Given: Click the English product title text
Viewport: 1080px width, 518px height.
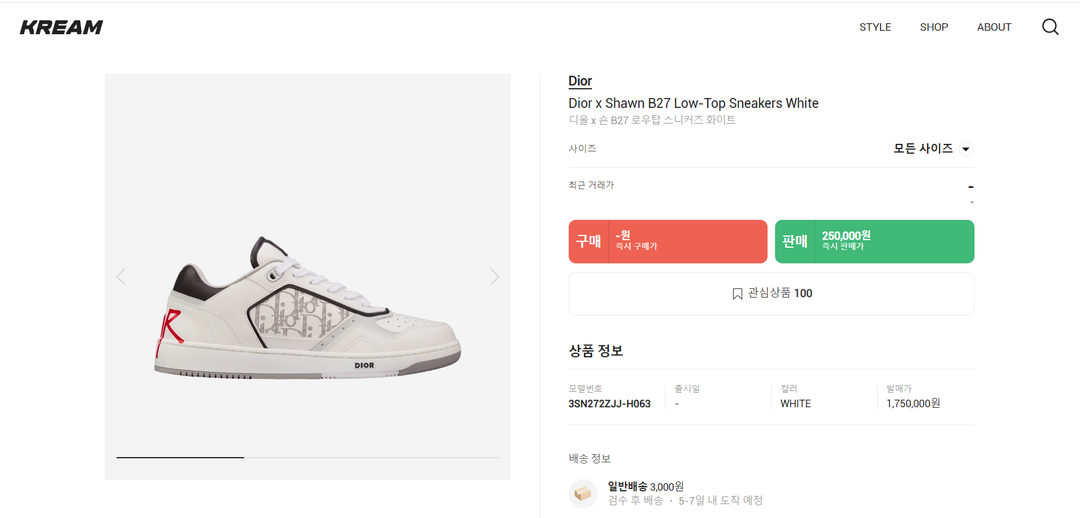Looking at the screenshot, I should pos(693,103).
